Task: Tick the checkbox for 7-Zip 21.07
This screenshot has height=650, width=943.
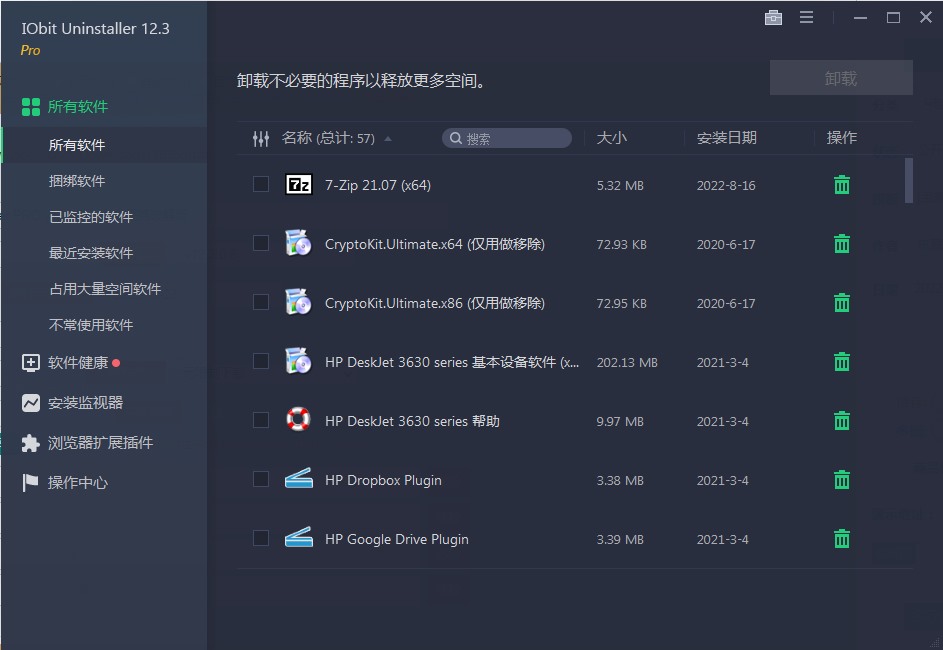Action: click(x=261, y=184)
